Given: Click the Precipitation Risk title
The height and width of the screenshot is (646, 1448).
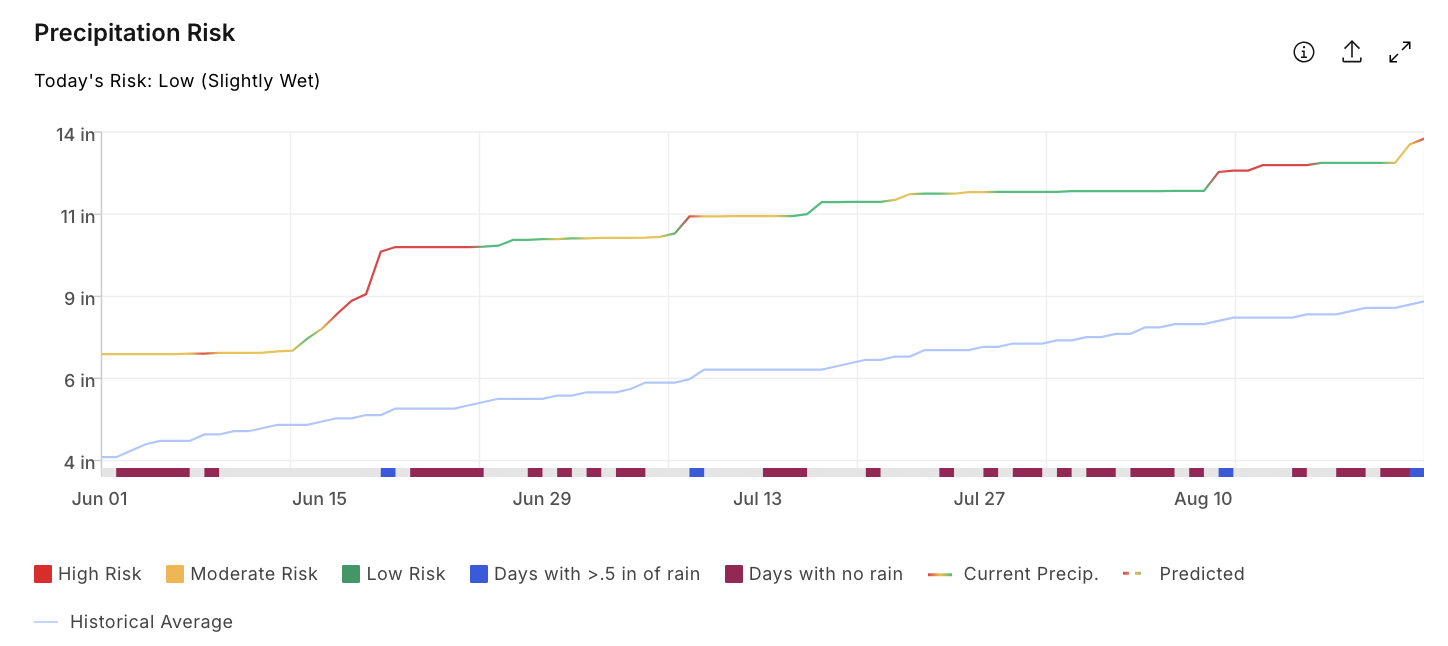Looking at the screenshot, I should (x=135, y=33).
